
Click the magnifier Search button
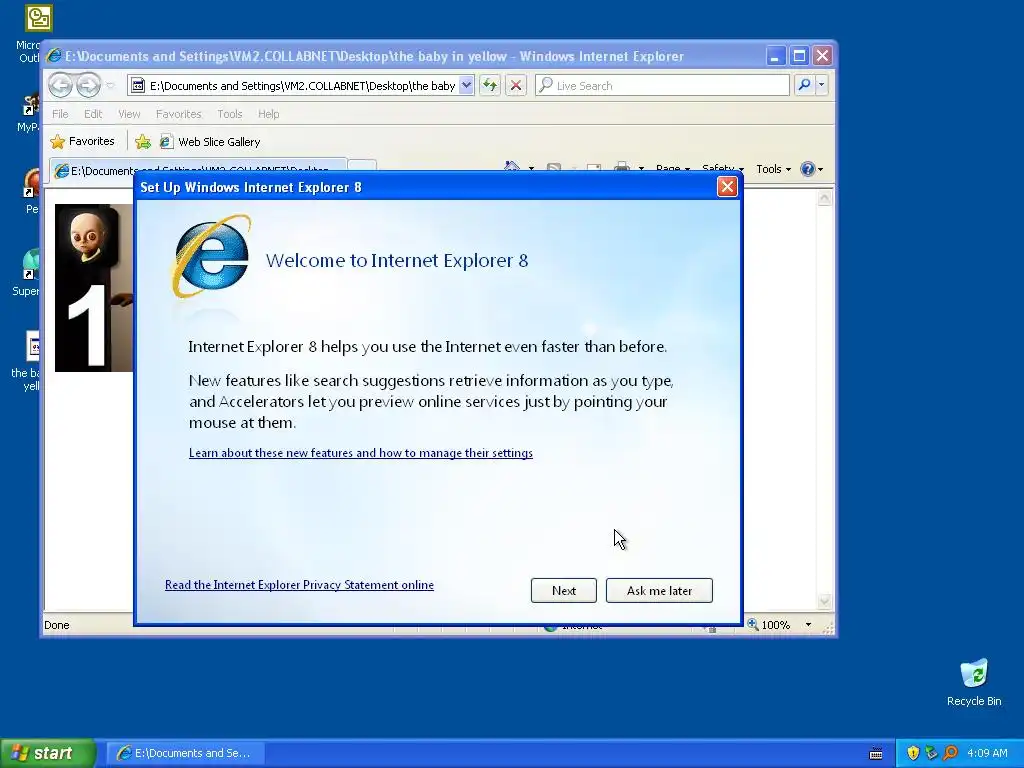point(805,85)
